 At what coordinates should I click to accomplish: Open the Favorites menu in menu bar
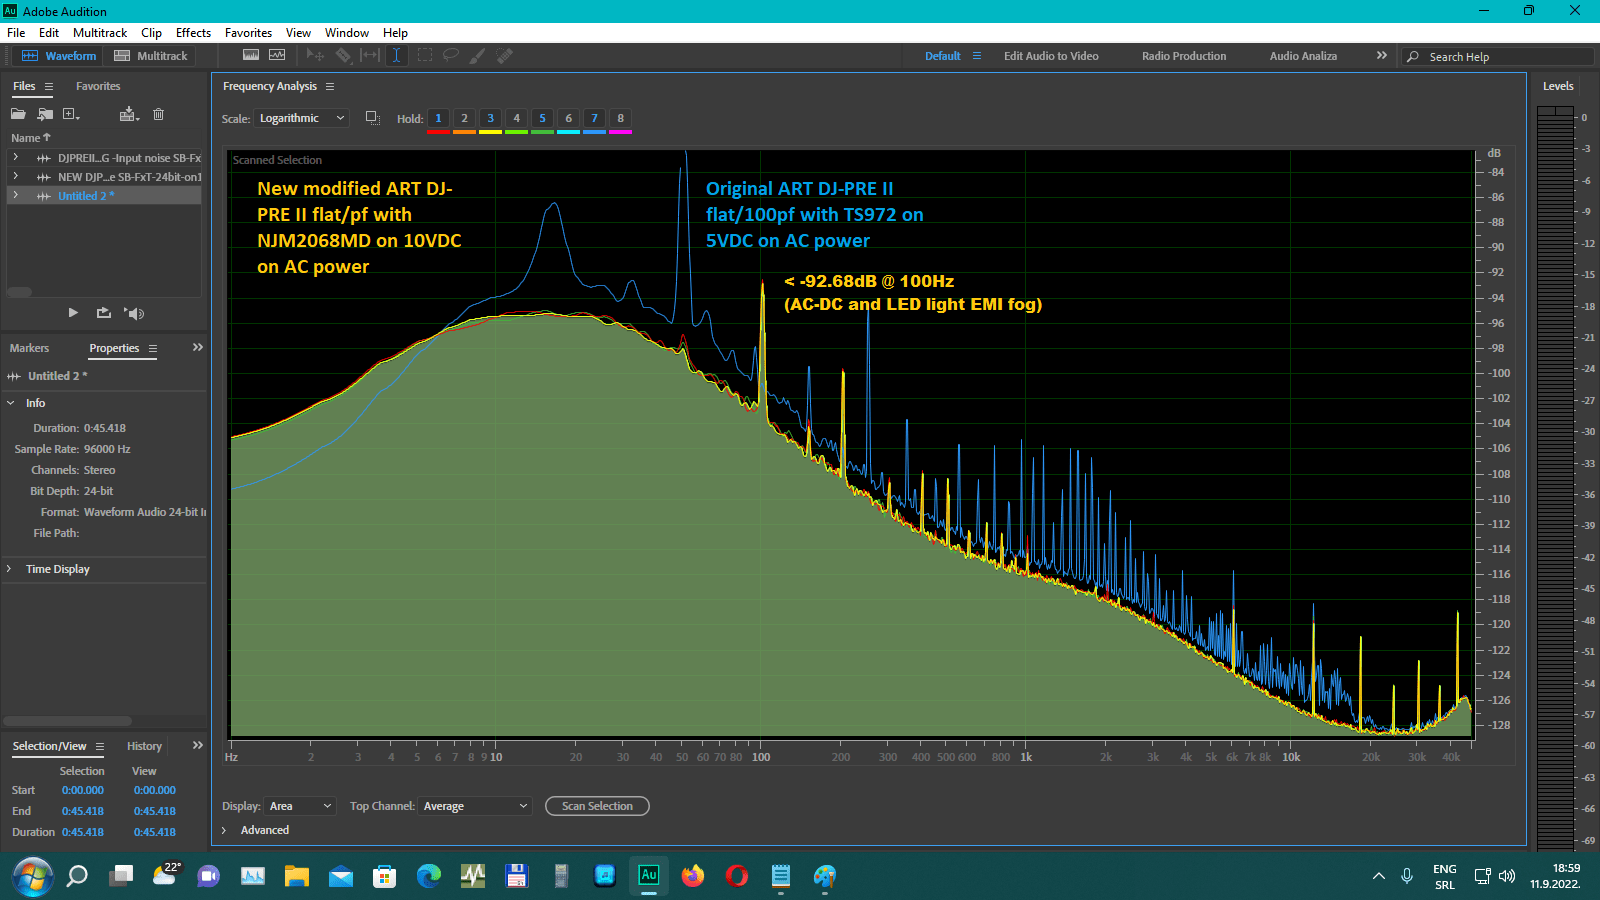point(248,33)
